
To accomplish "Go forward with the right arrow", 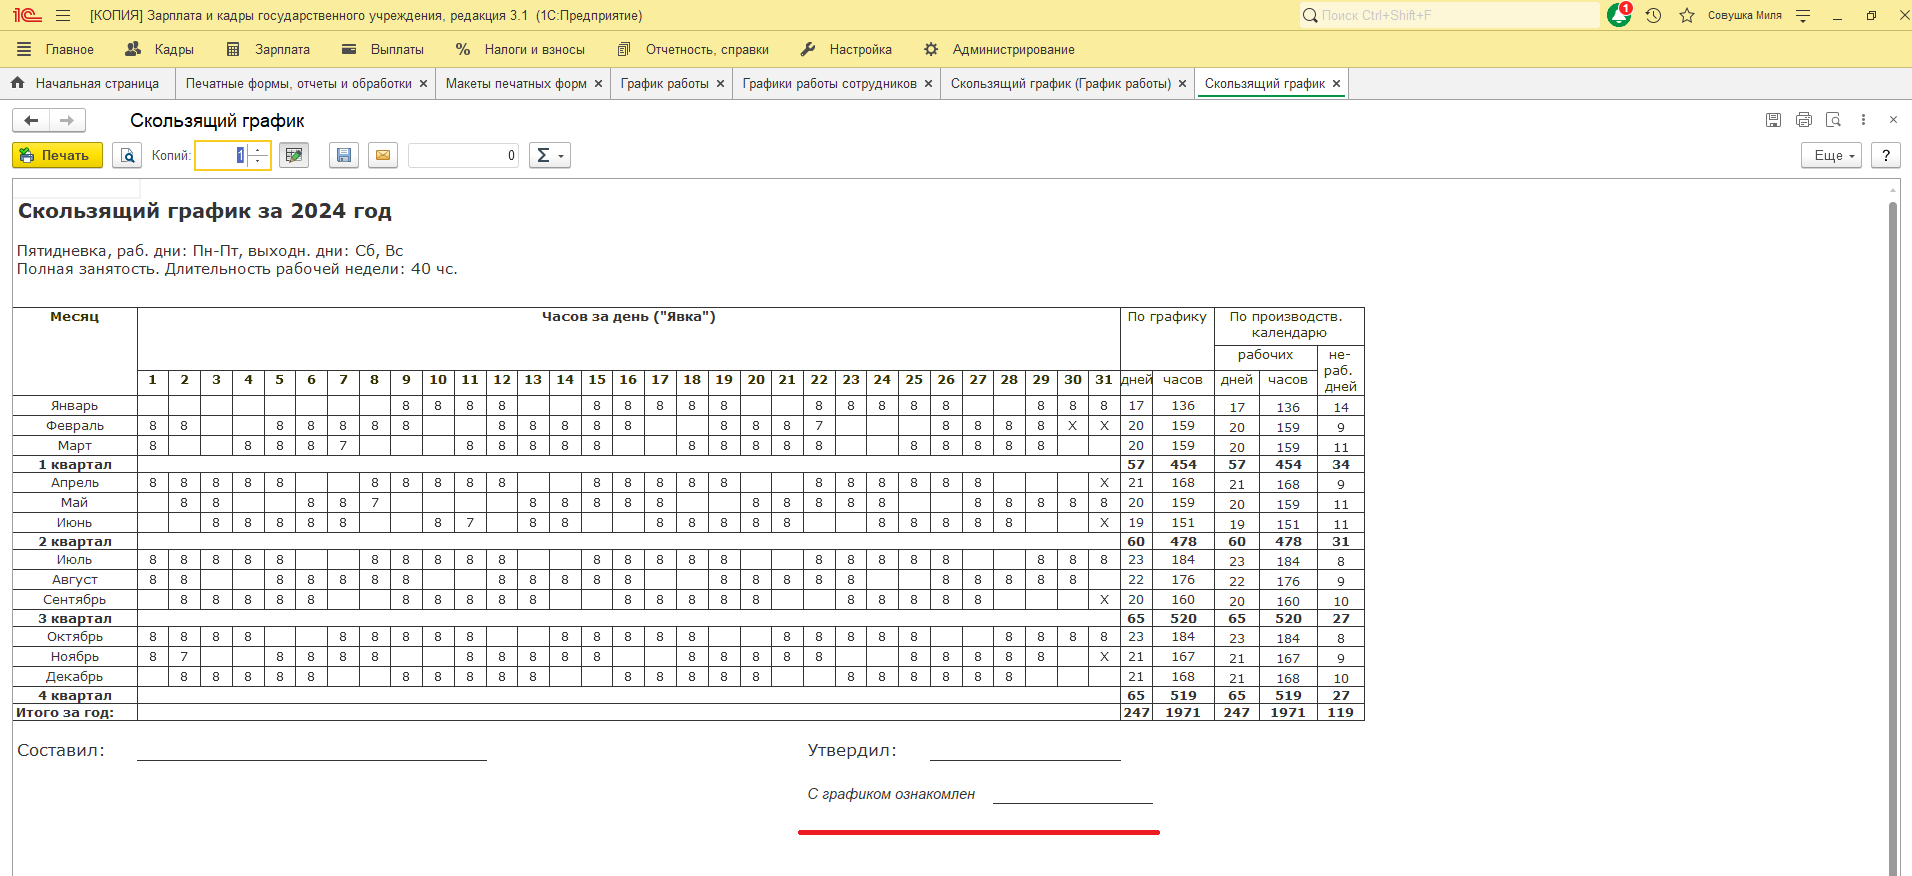I will (x=67, y=120).
